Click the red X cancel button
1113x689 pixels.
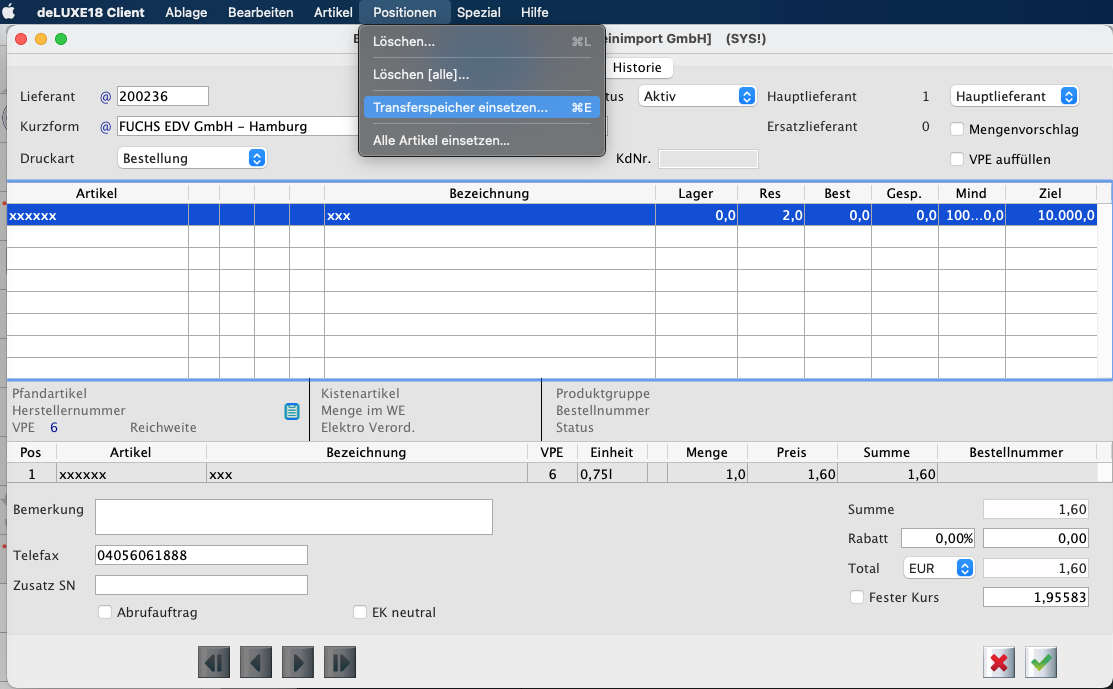(999, 662)
